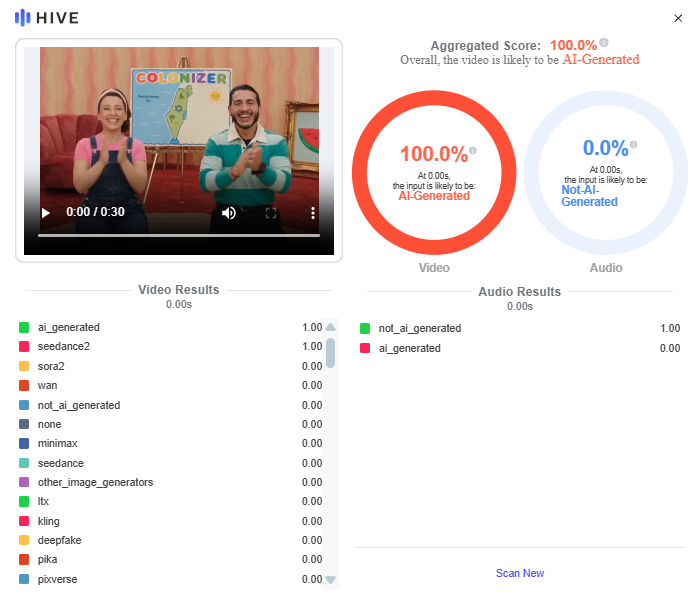Click the info icon next to Aggregated Score

click(604, 42)
